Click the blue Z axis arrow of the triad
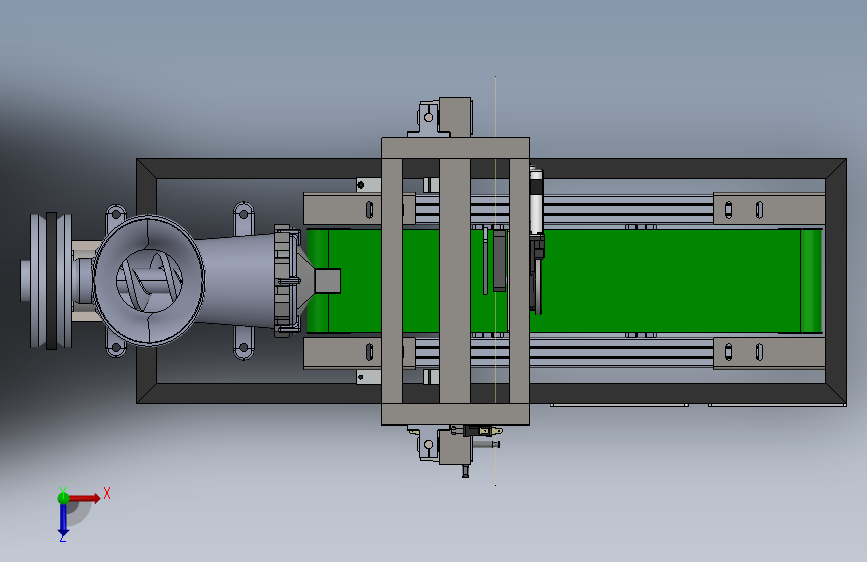 coord(63,520)
